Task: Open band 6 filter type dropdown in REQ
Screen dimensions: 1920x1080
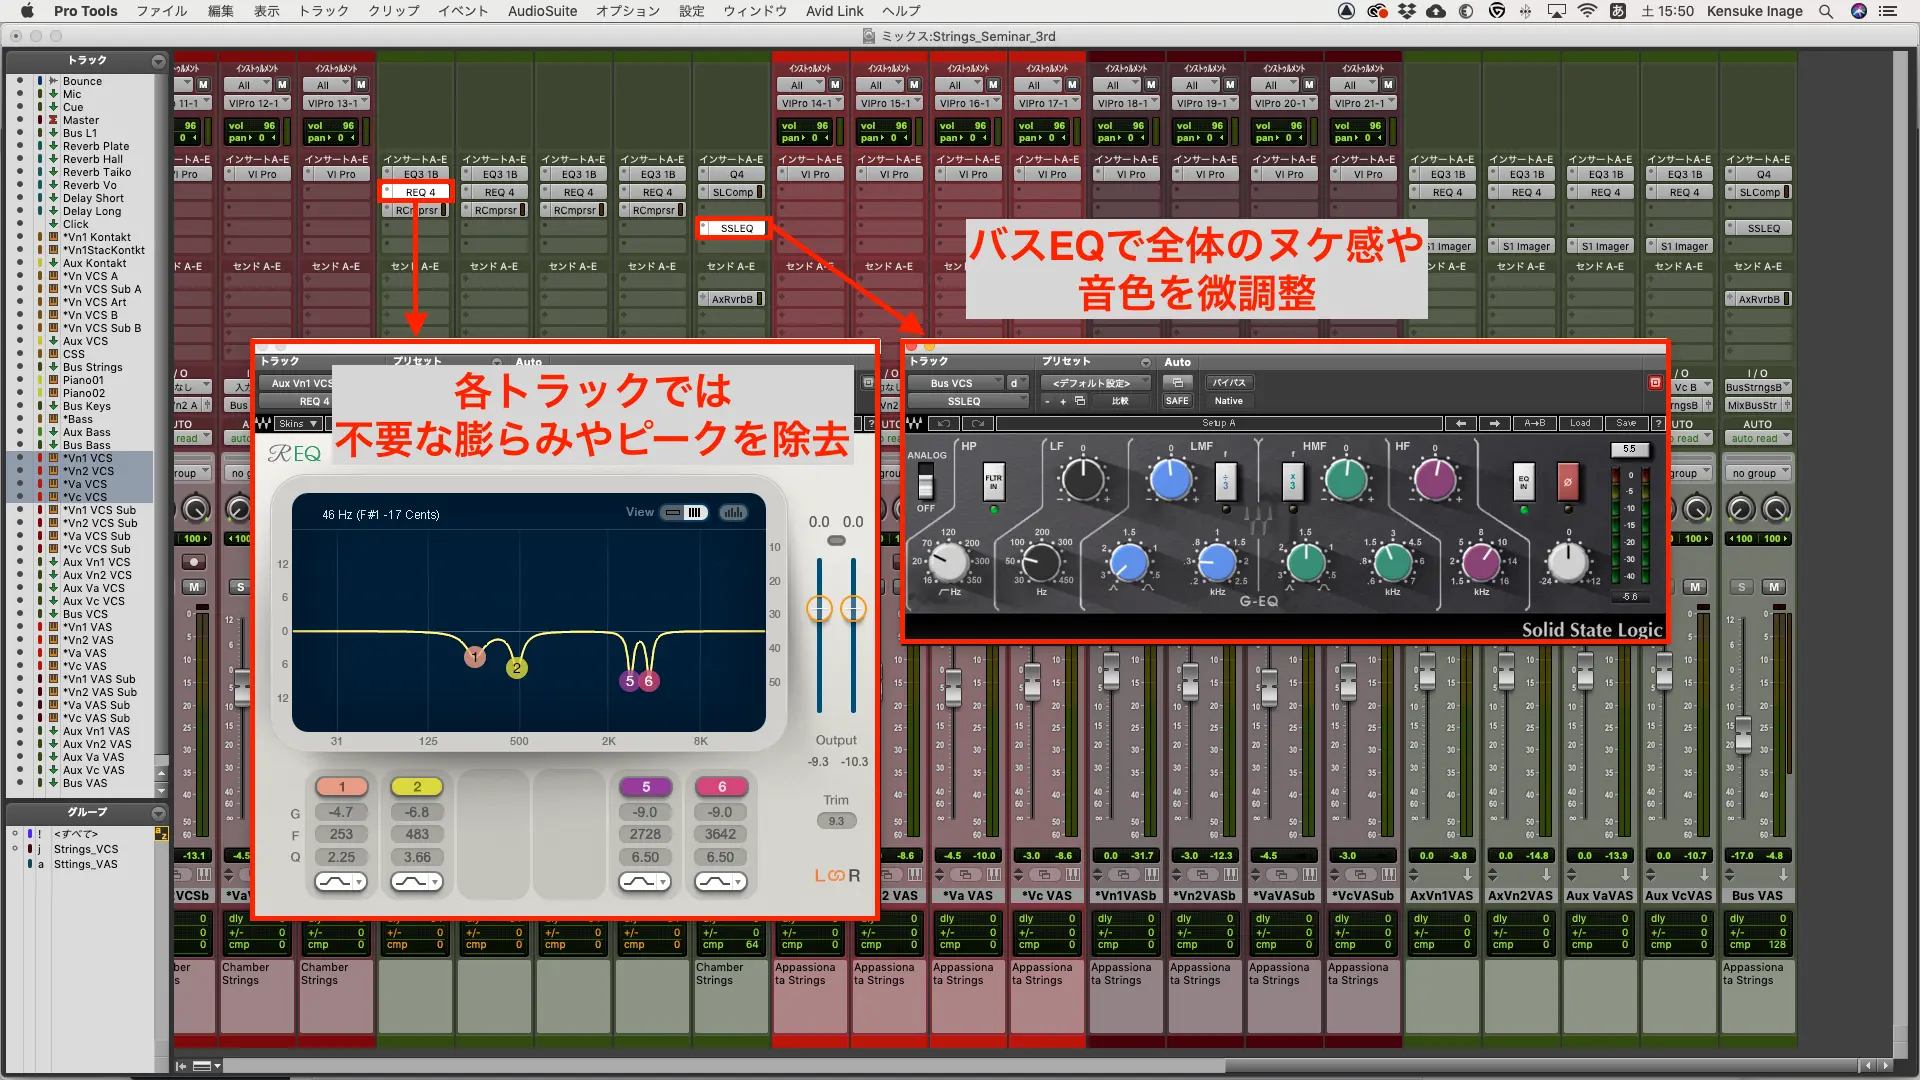Action: (x=720, y=882)
